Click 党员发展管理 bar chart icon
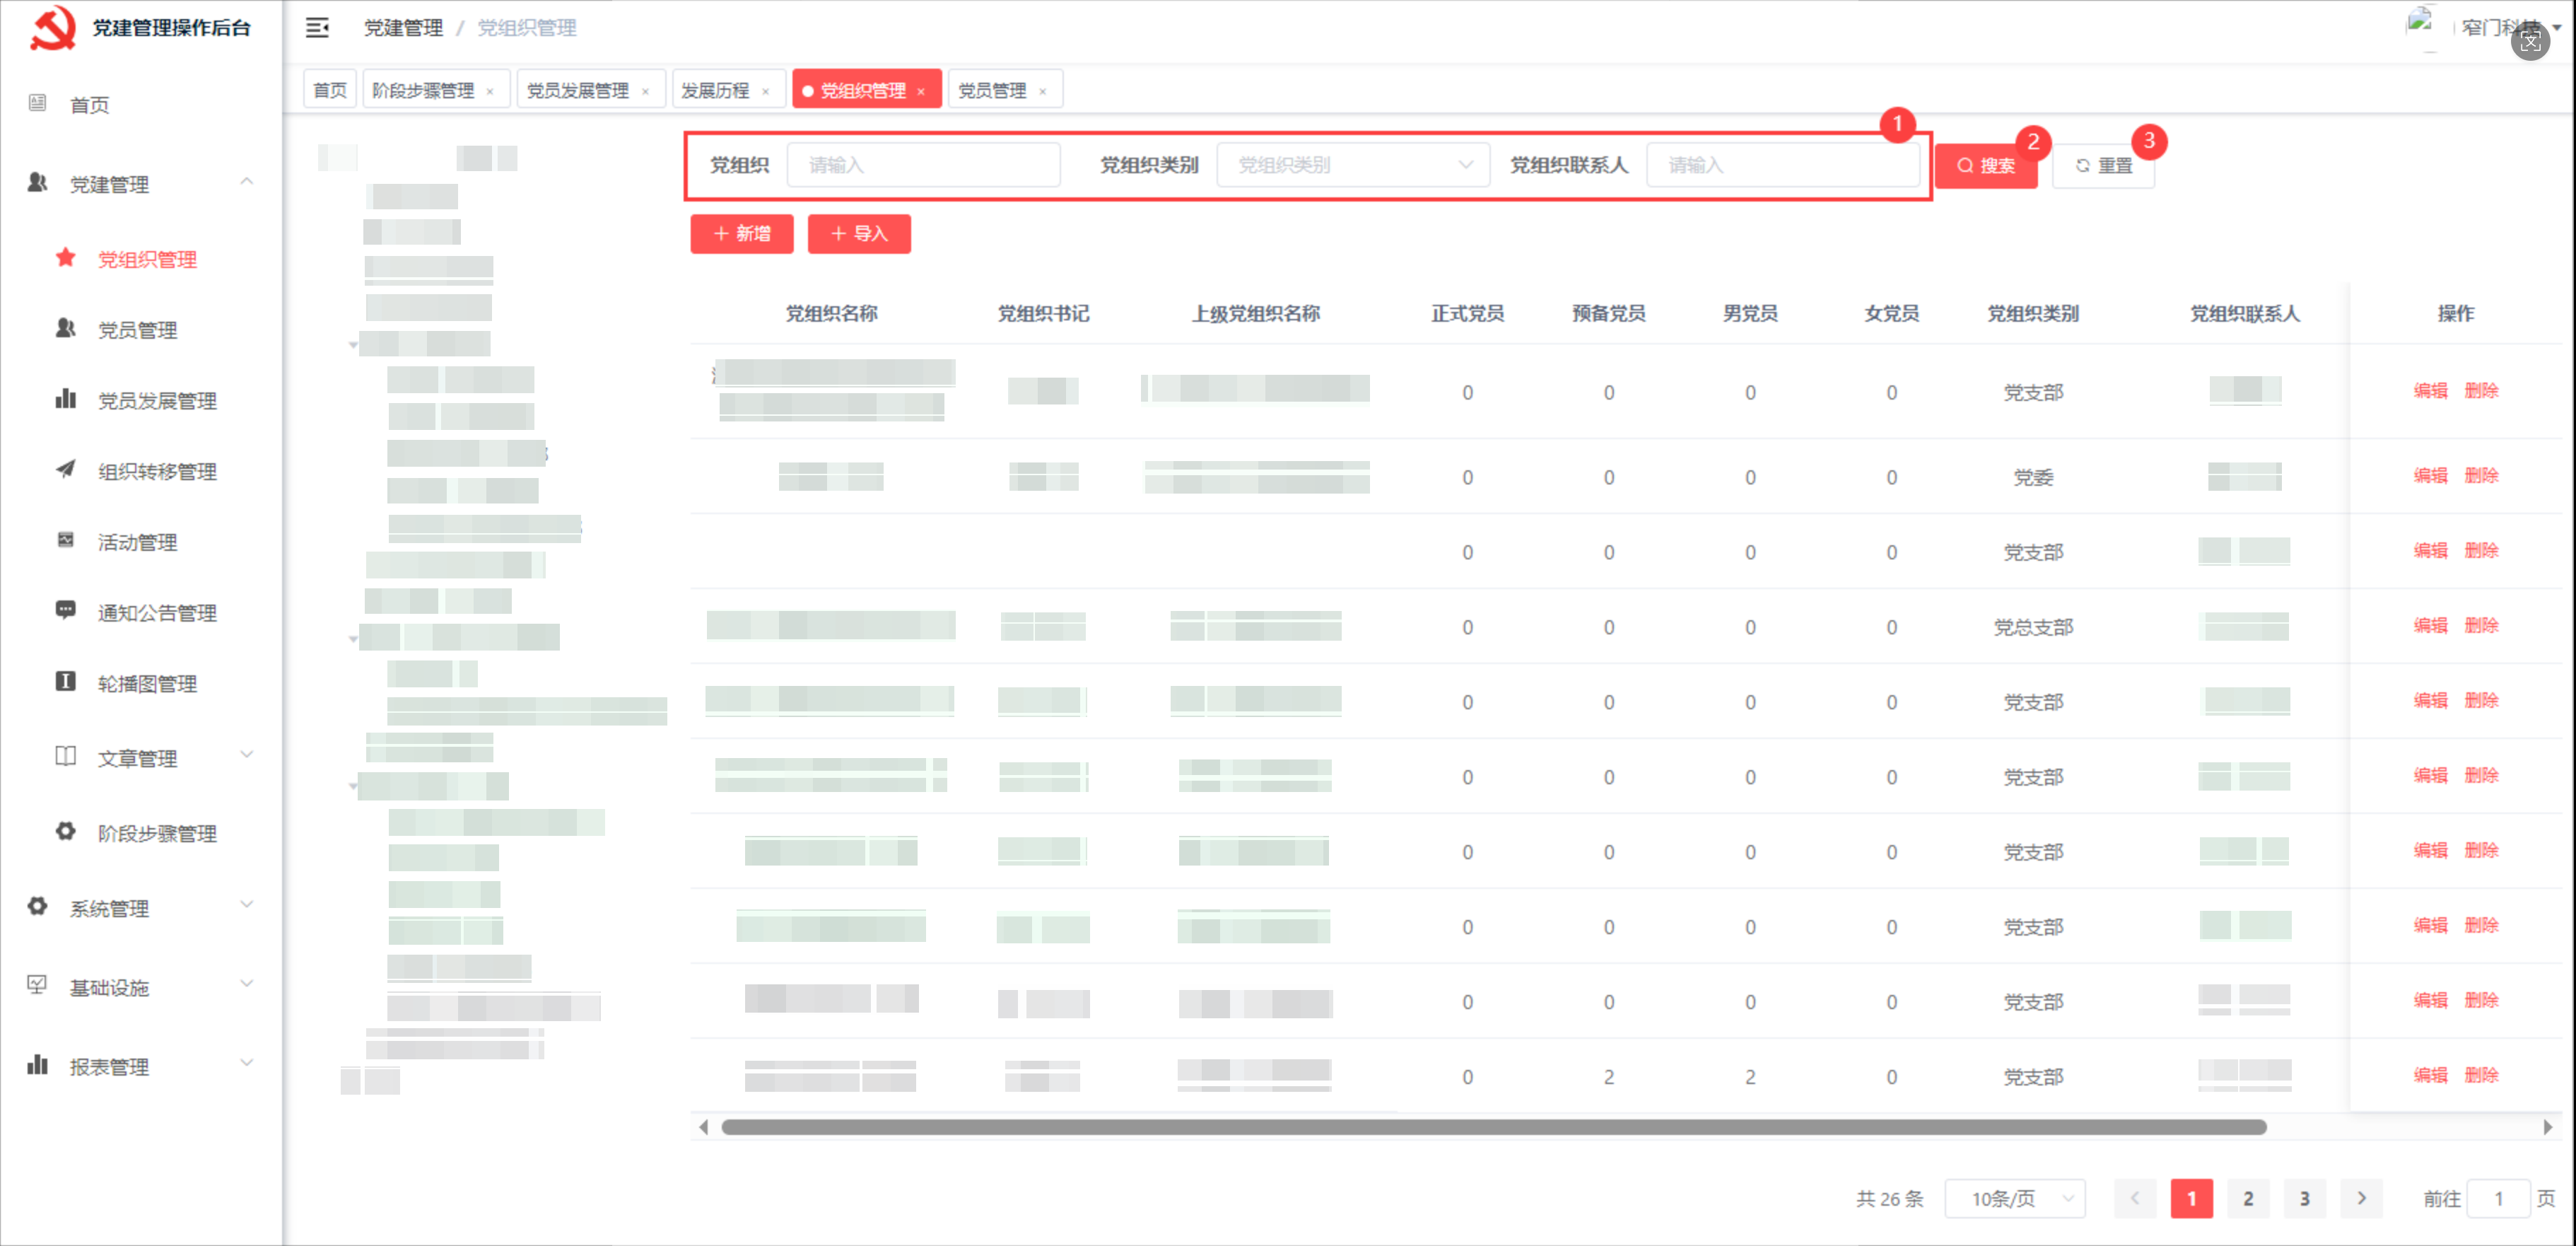2576x1246 pixels. tap(66, 399)
